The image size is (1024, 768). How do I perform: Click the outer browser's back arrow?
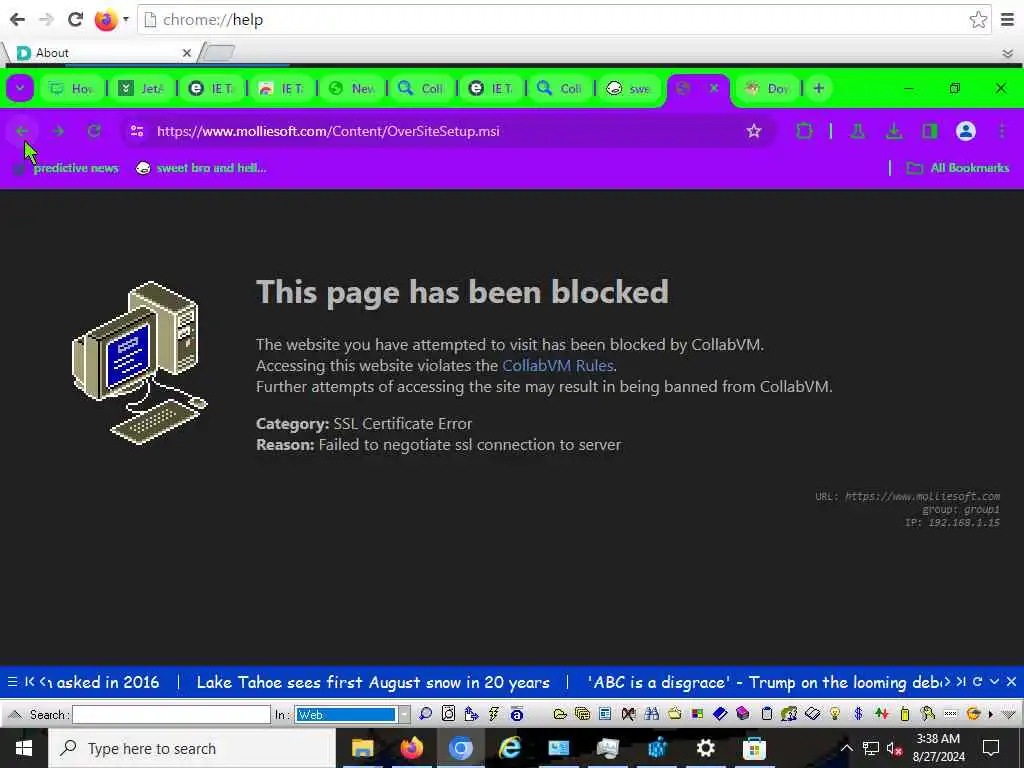(18, 20)
